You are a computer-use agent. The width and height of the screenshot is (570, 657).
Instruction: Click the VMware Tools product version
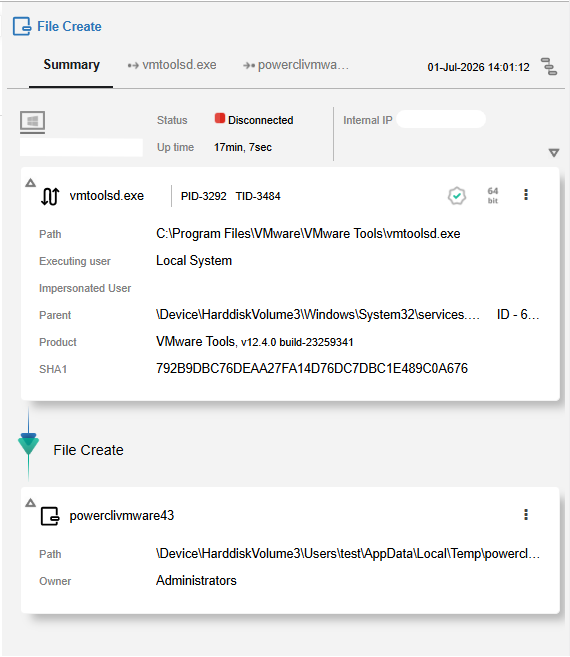[x=254, y=342]
